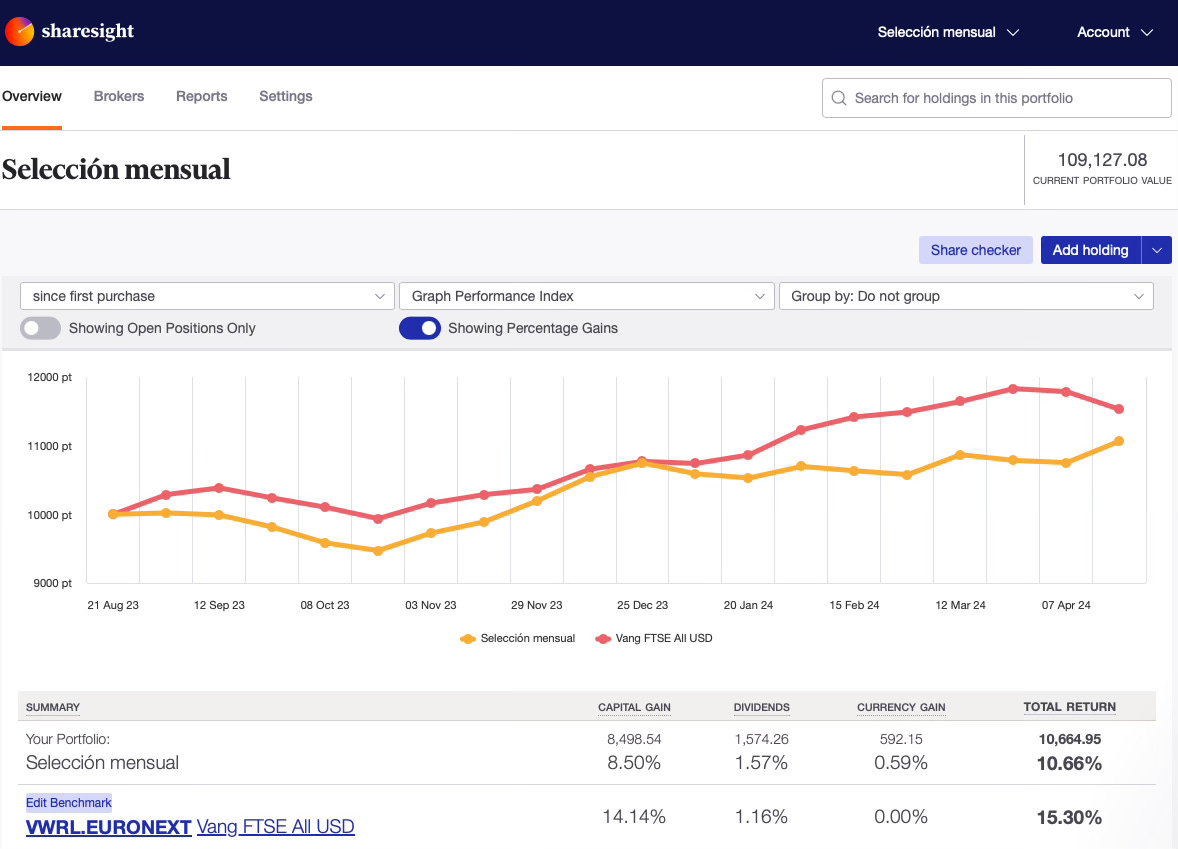Click the TOTAL RETURN column header
Screen dimensions: 1178x849
pos(1069,707)
